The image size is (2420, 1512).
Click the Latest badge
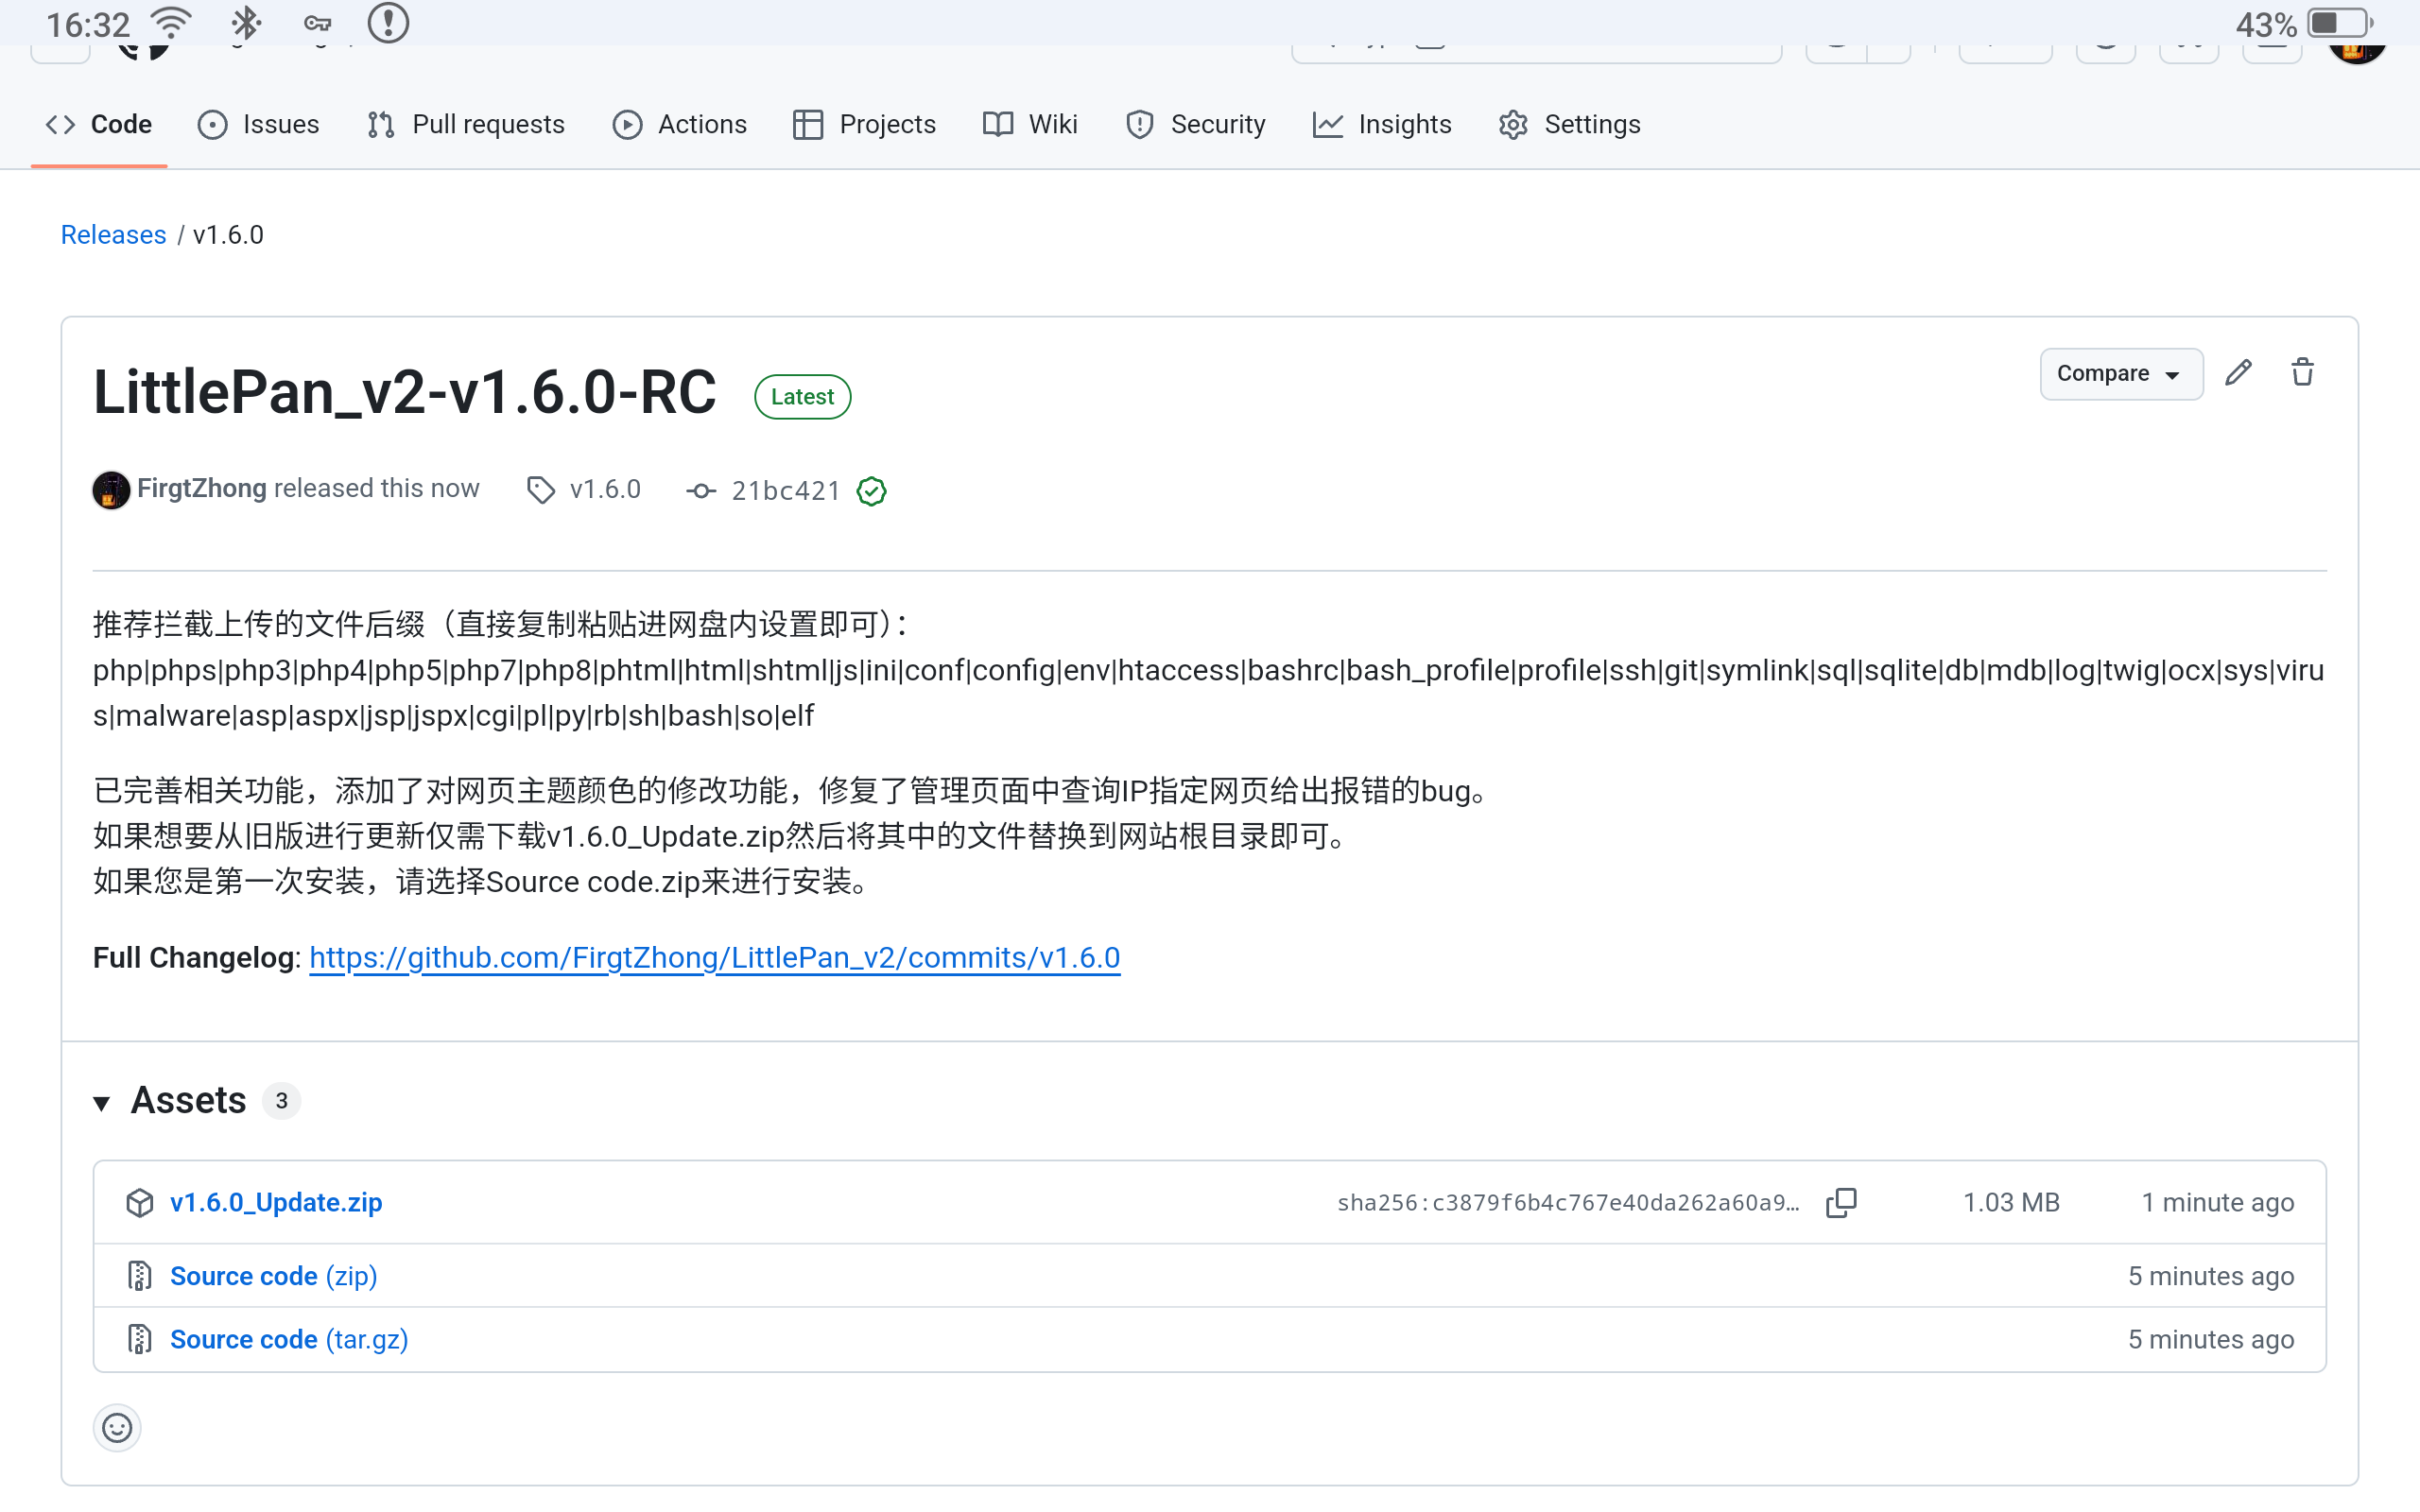click(x=802, y=397)
